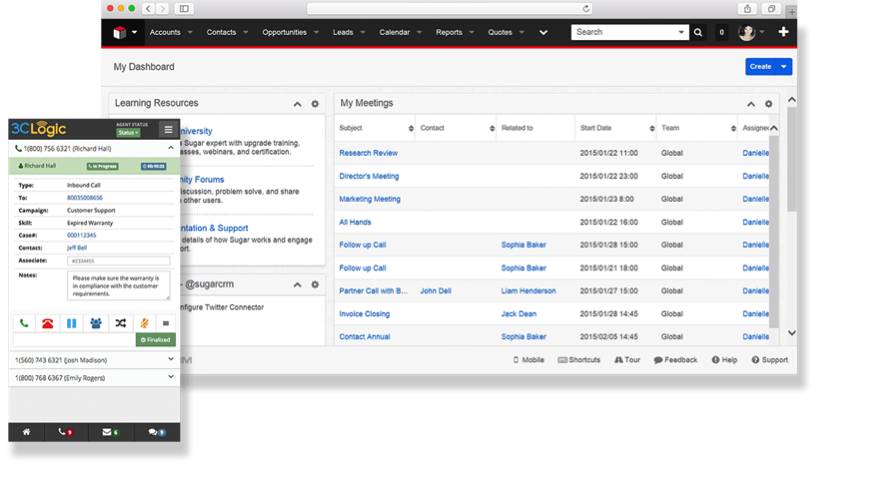The width and height of the screenshot is (870, 495).
Task: Collapse the My Meetings dashlet
Action: click(x=751, y=104)
